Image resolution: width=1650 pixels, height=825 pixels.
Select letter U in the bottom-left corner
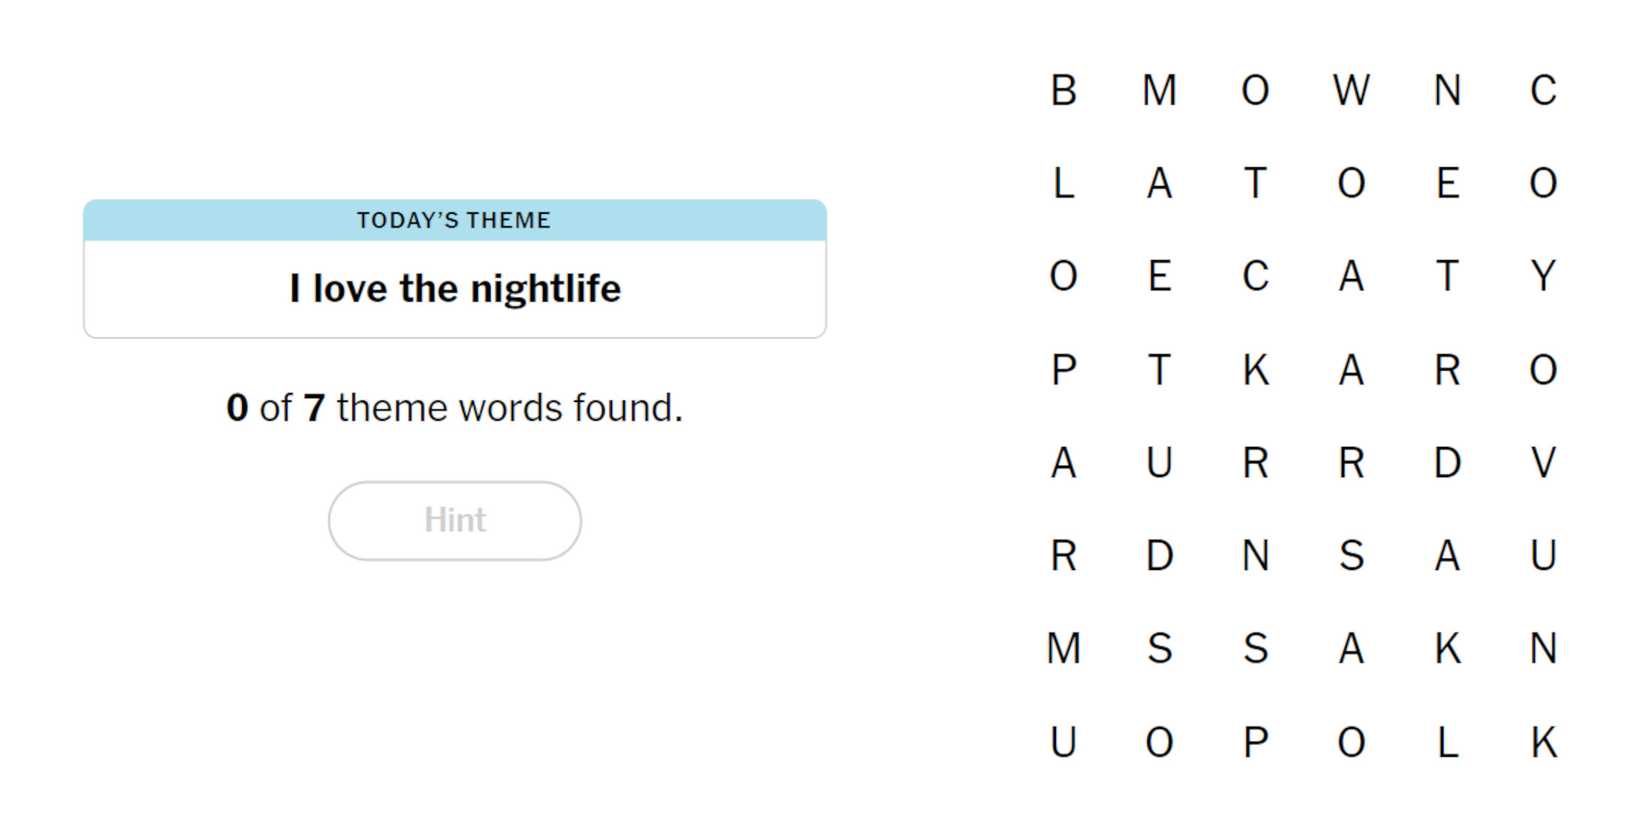1063,742
